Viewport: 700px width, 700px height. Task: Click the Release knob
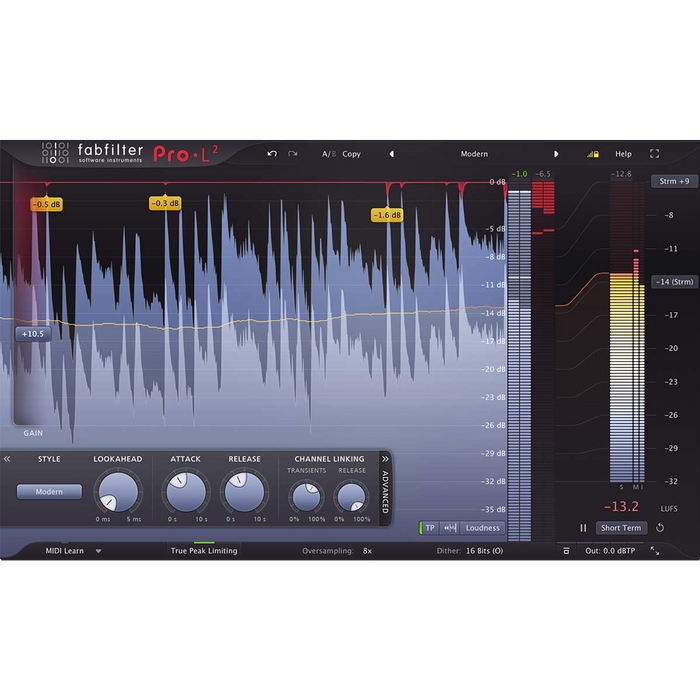pyautogui.click(x=244, y=492)
